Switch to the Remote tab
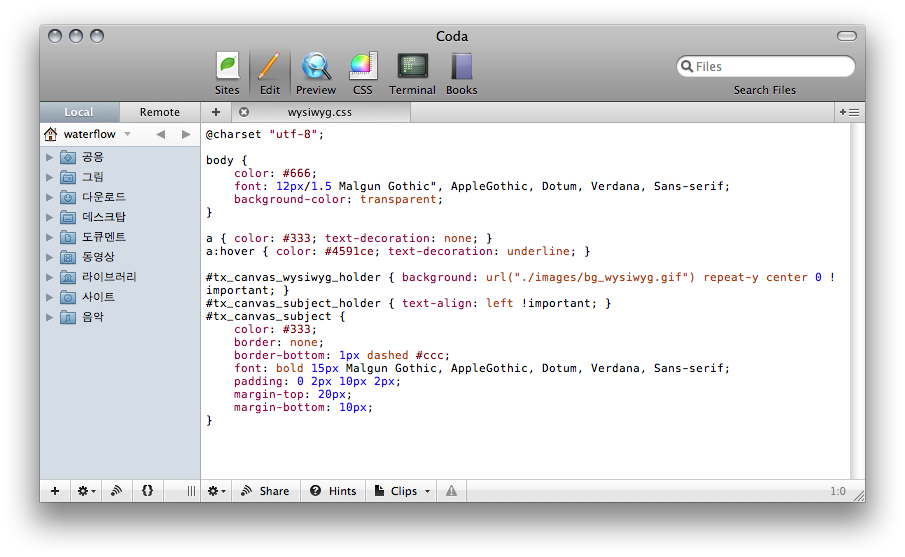Image resolution: width=905 pixels, height=557 pixels. click(160, 112)
